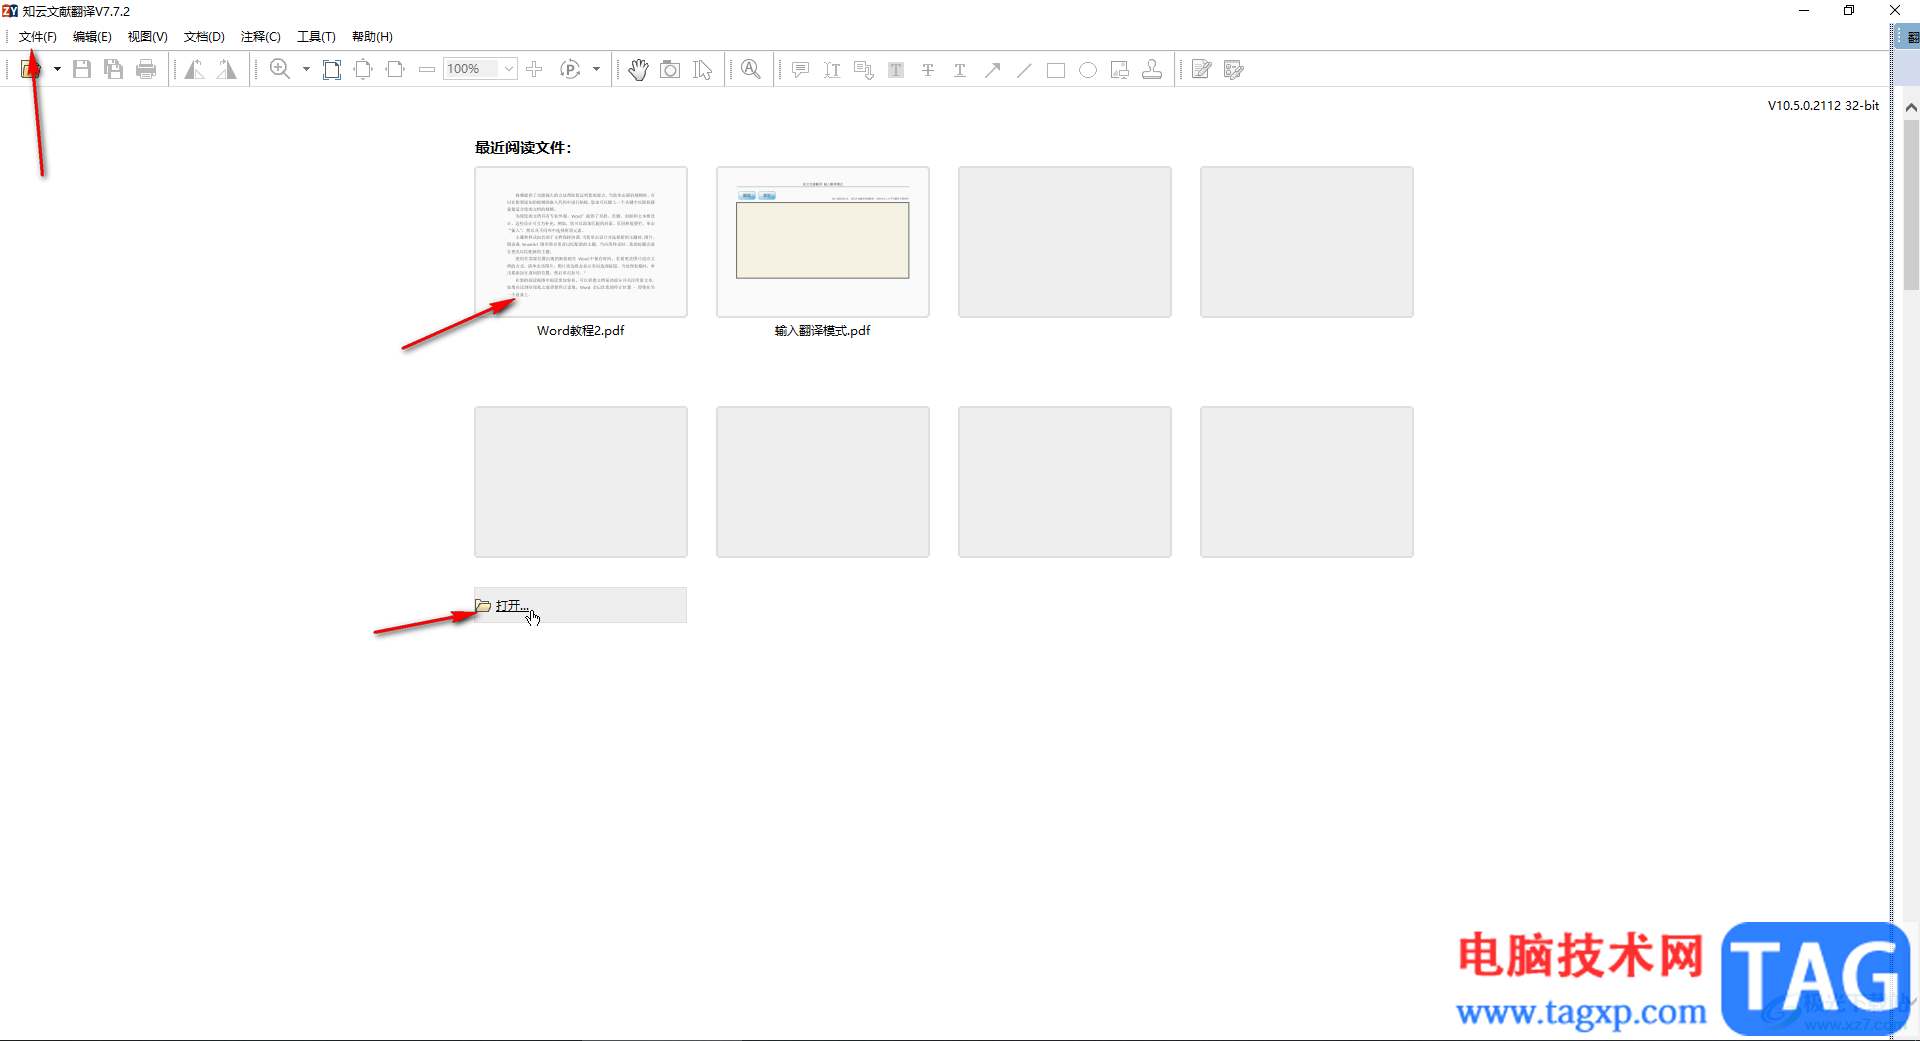The image size is (1920, 1041).
Task: Rotate page counterclockwise icon
Action: pos(194,69)
